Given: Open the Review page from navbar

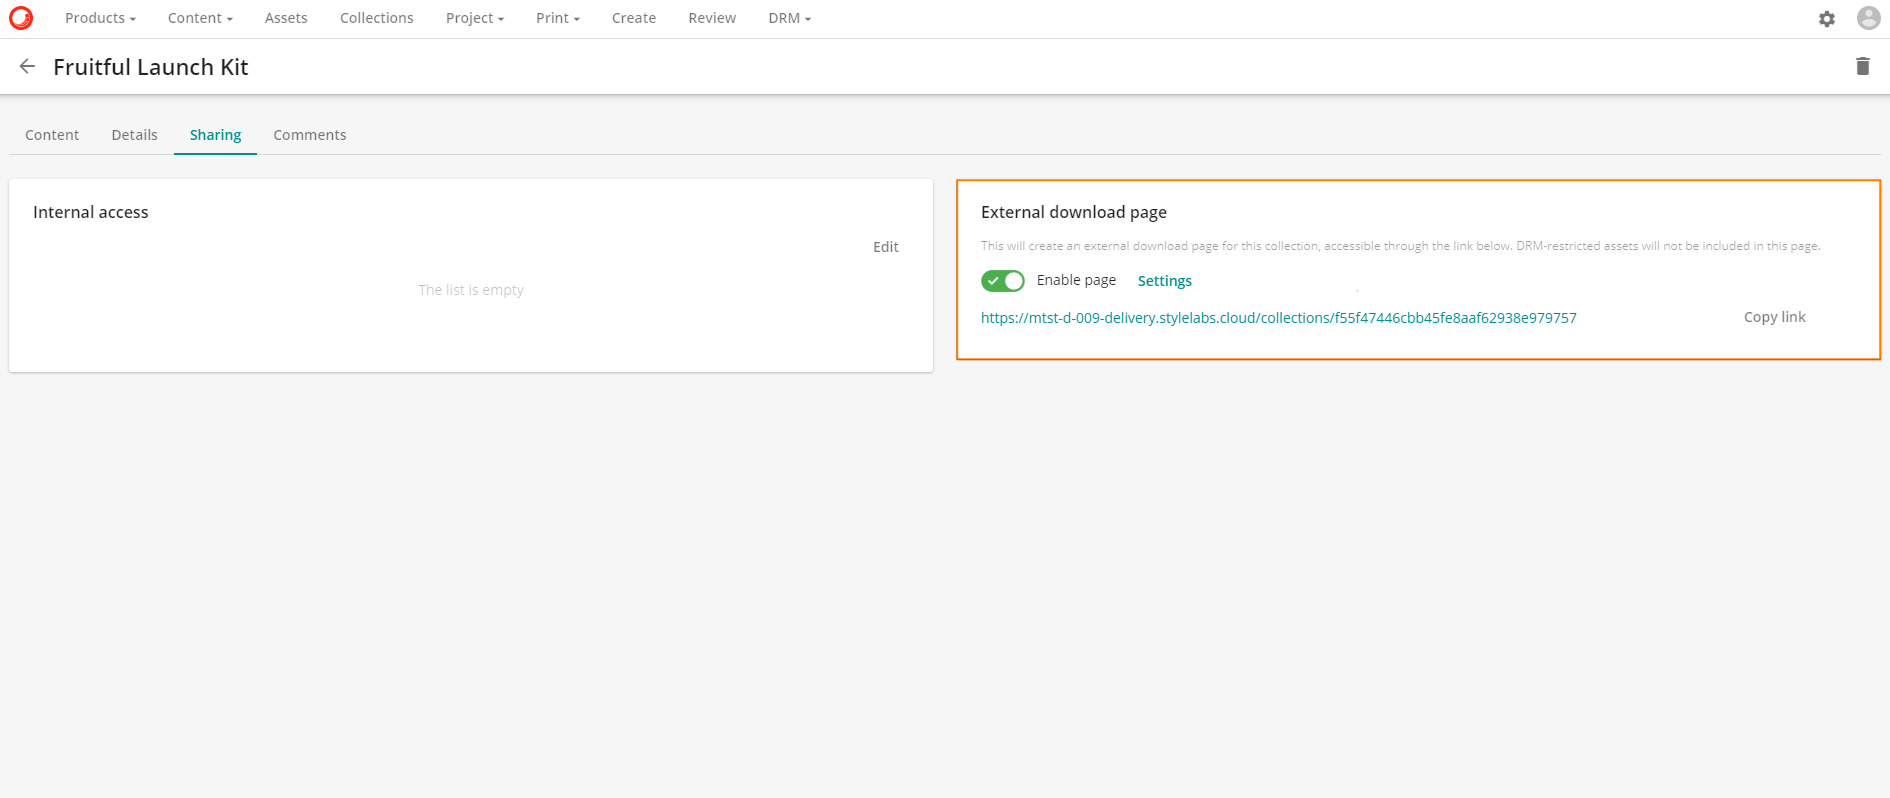Looking at the screenshot, I should point(712,18).
